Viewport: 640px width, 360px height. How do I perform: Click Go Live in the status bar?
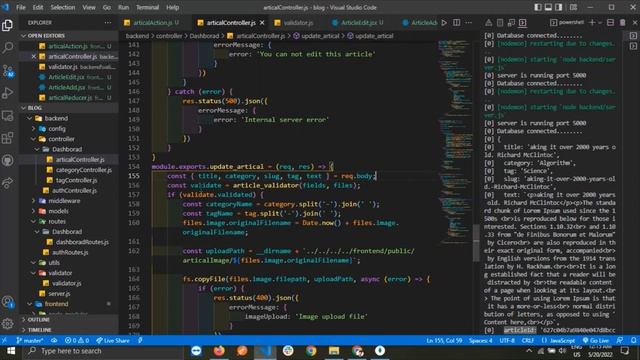coord(596,340)
